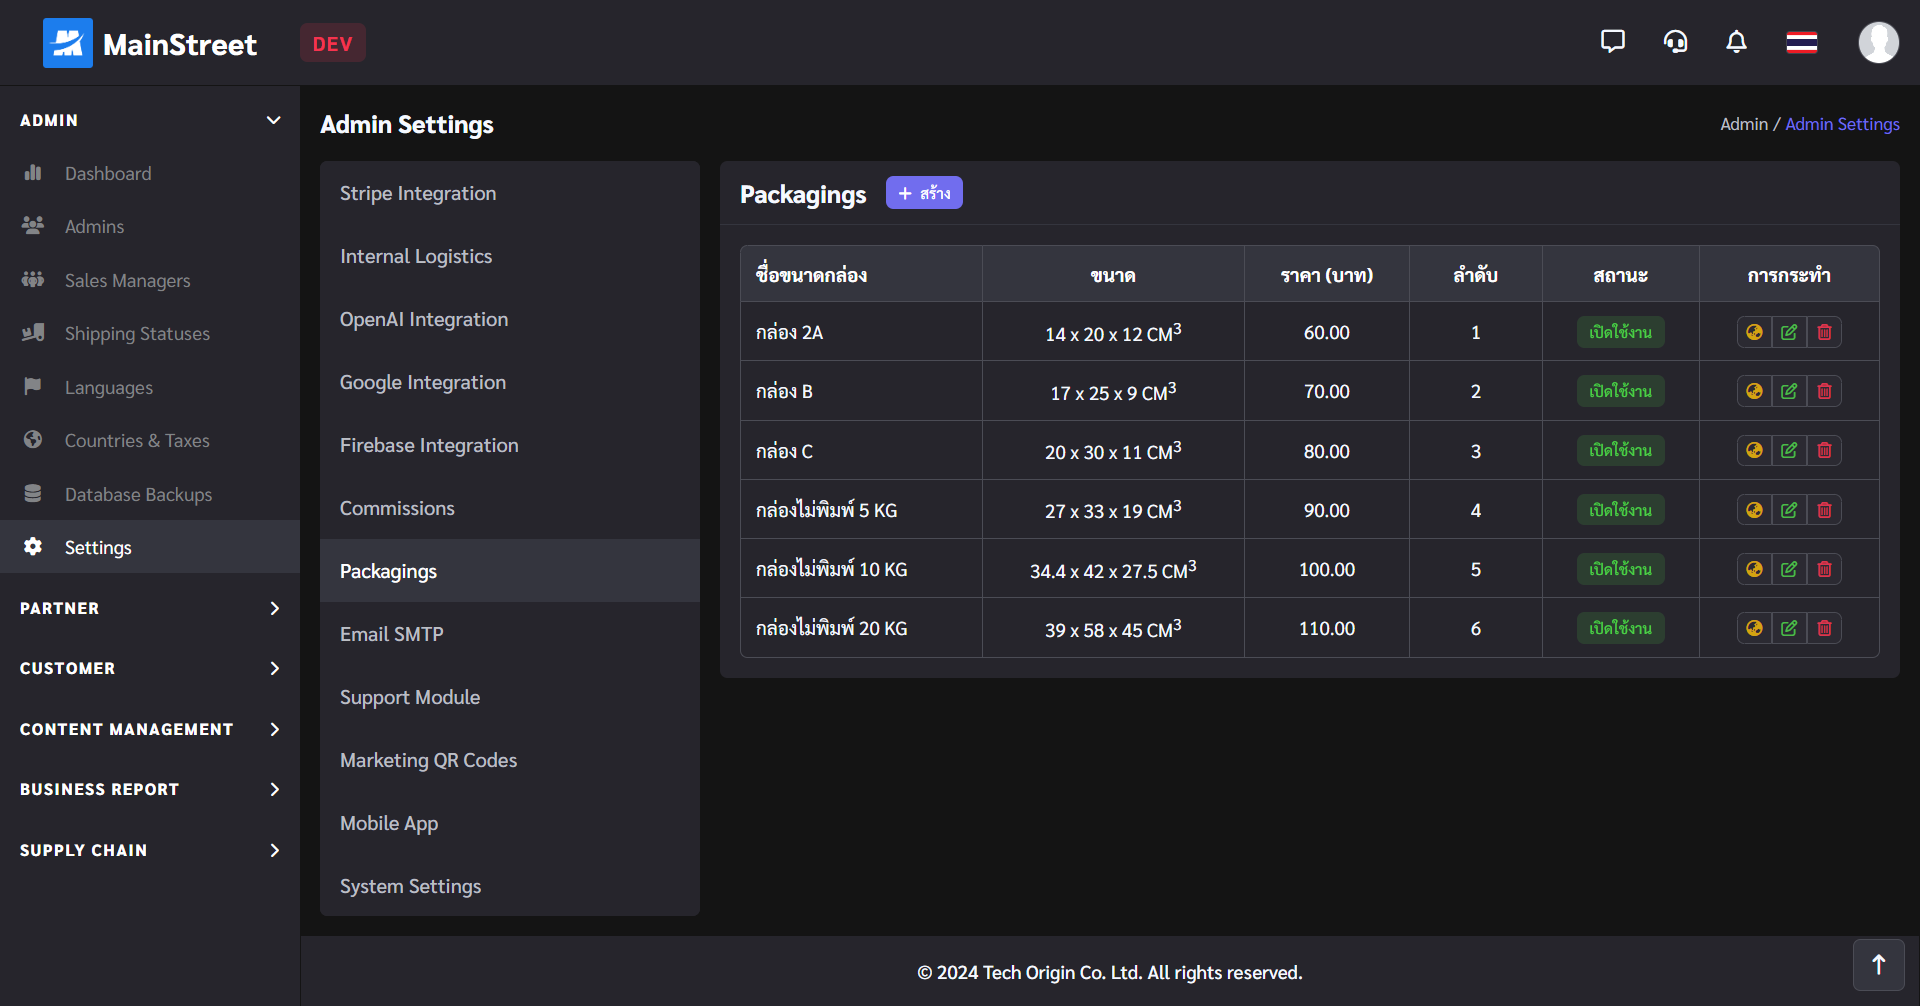Toggle status badge for กล่อง C
Screen dimensions: 1920x1006
tap(1620, 450)
